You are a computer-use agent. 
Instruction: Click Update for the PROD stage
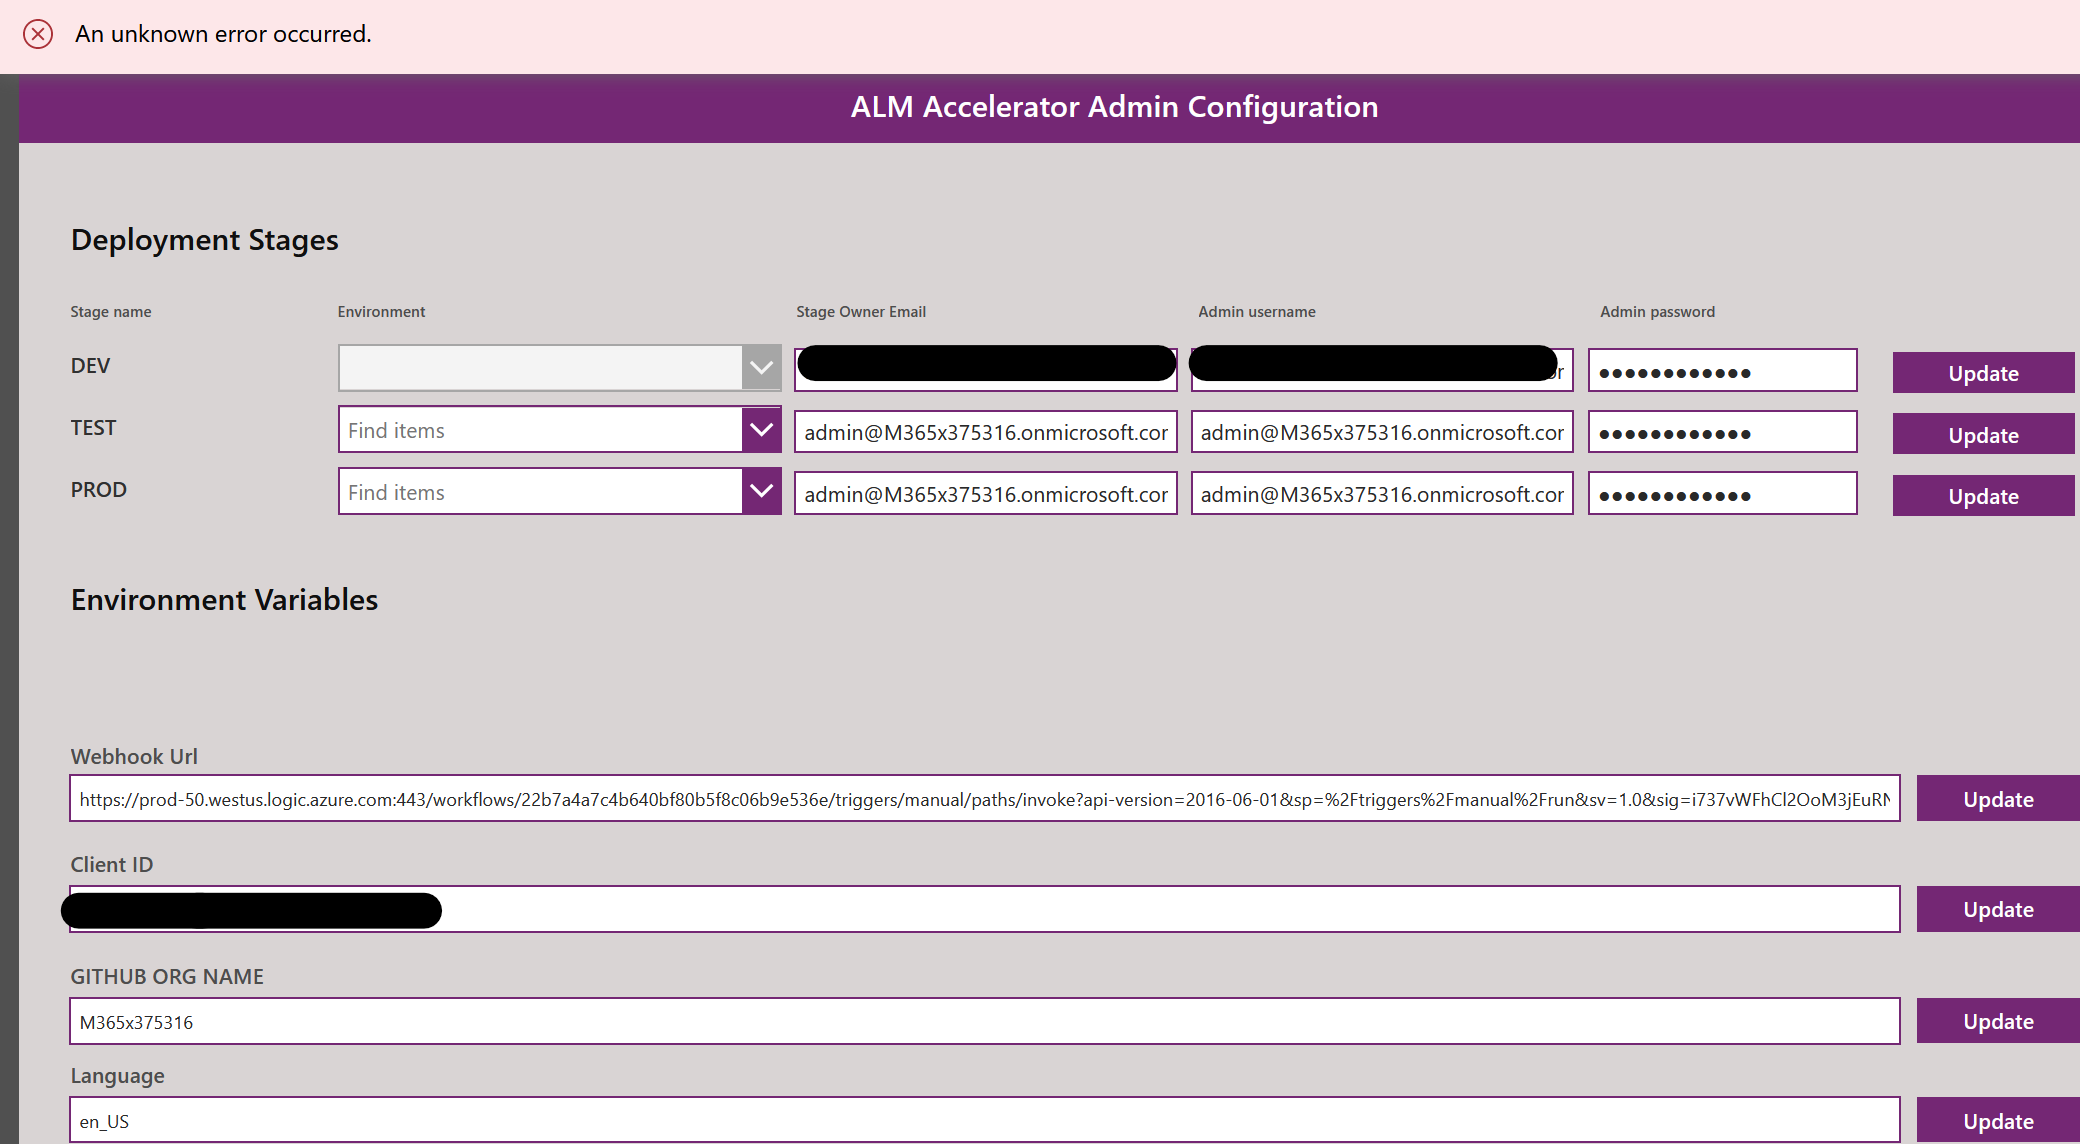pos(1983,495)
